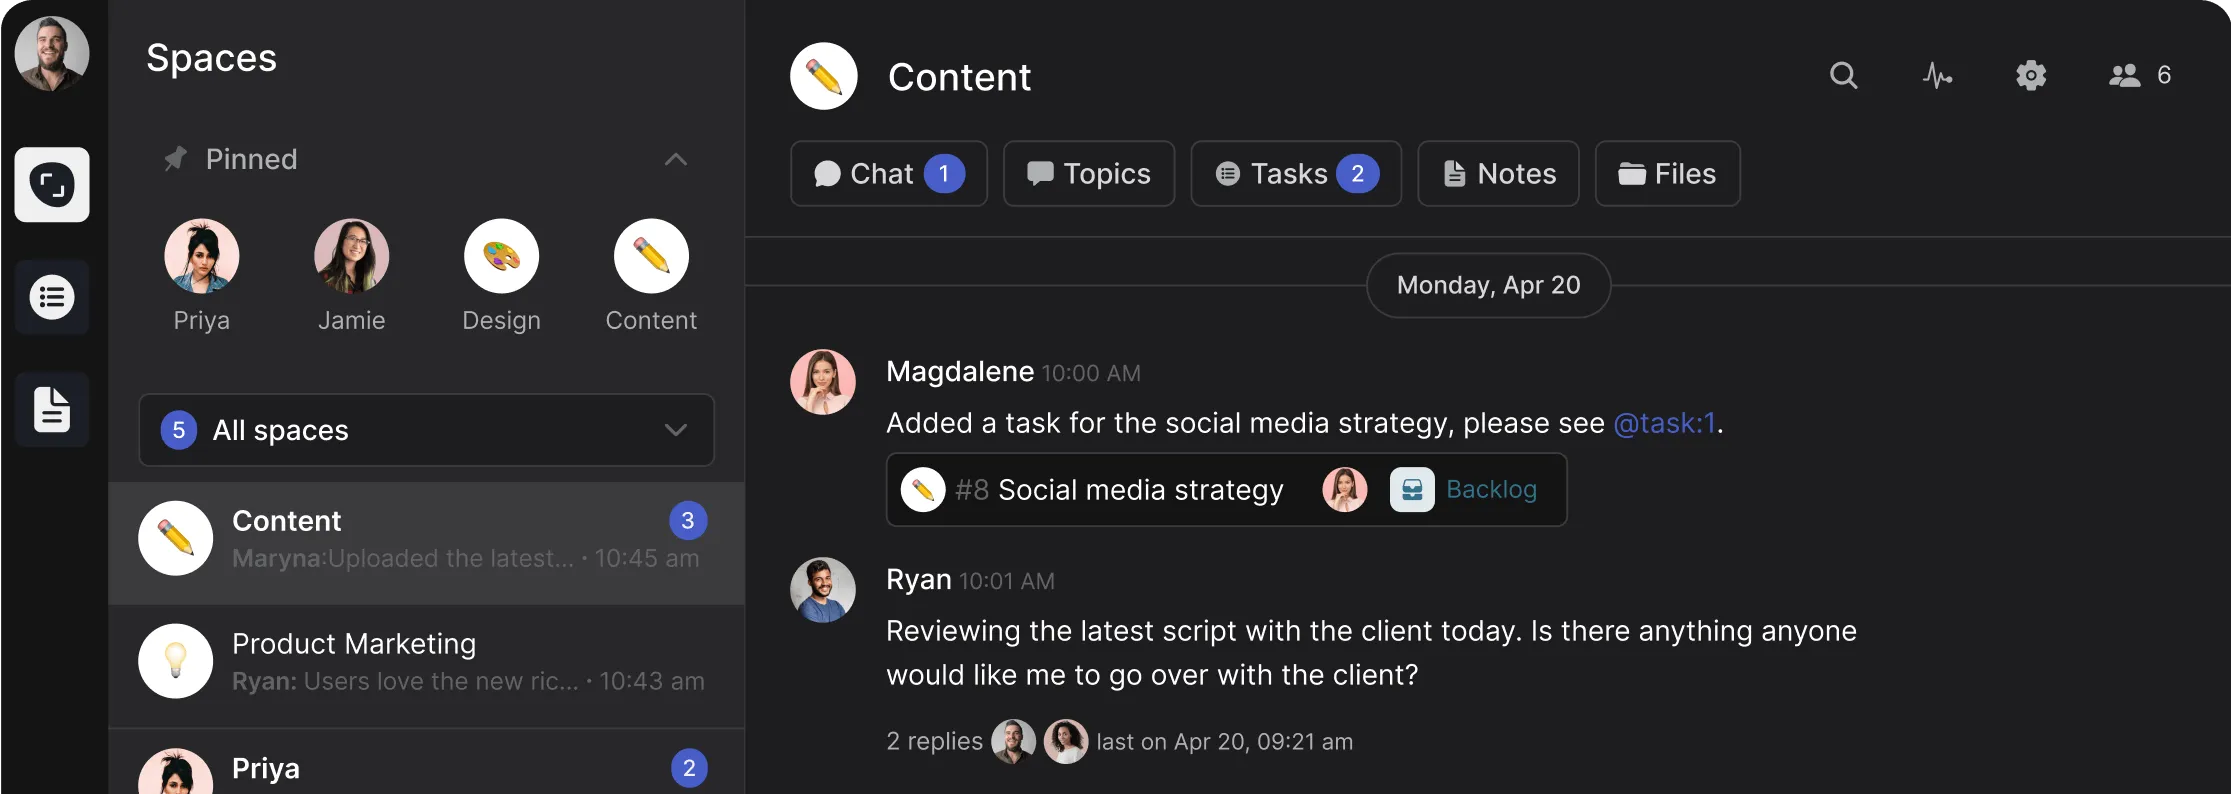Click the Content pencil avatar in header
This screenshot has height=794, width=2231.
(x=824, y=76)
